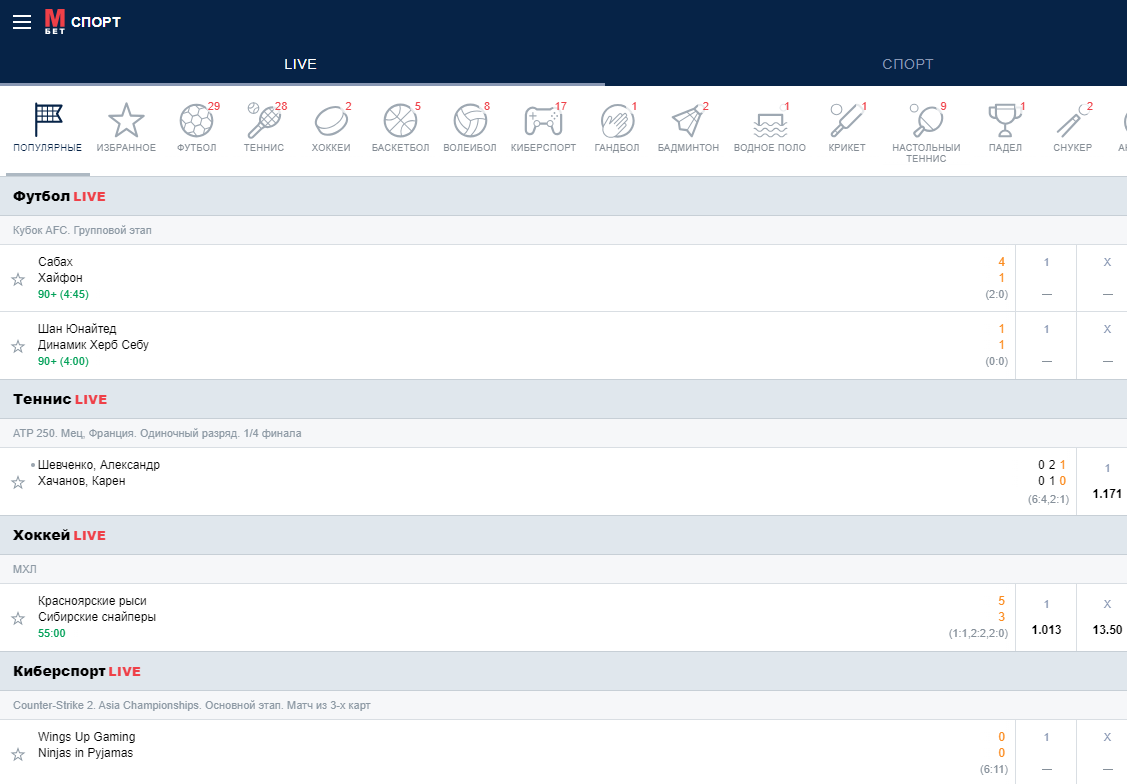Open the Избранное star category
The height and width of the screenshot is (784, 1127).
point(126,128)
